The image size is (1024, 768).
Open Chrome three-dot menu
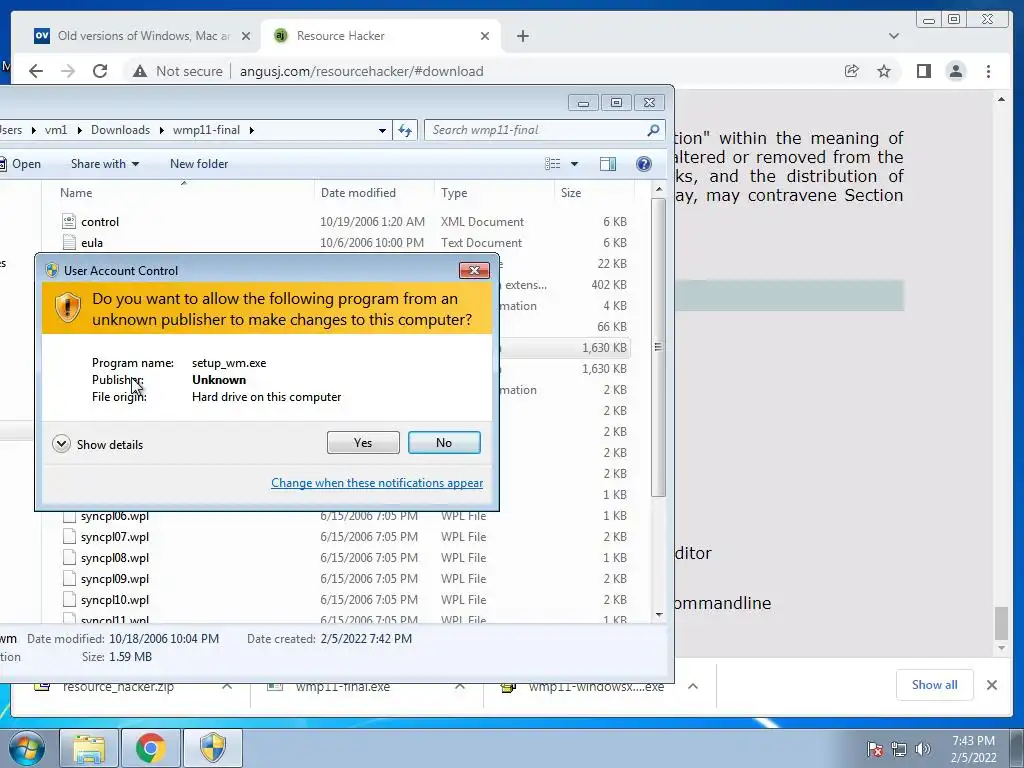[988, 71]
